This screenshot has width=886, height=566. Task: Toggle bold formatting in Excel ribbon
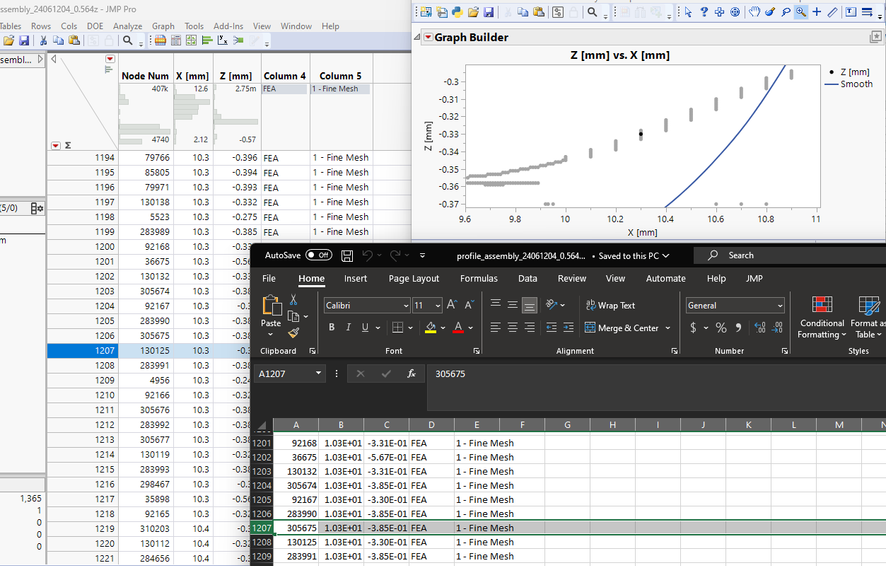point(330,328)
